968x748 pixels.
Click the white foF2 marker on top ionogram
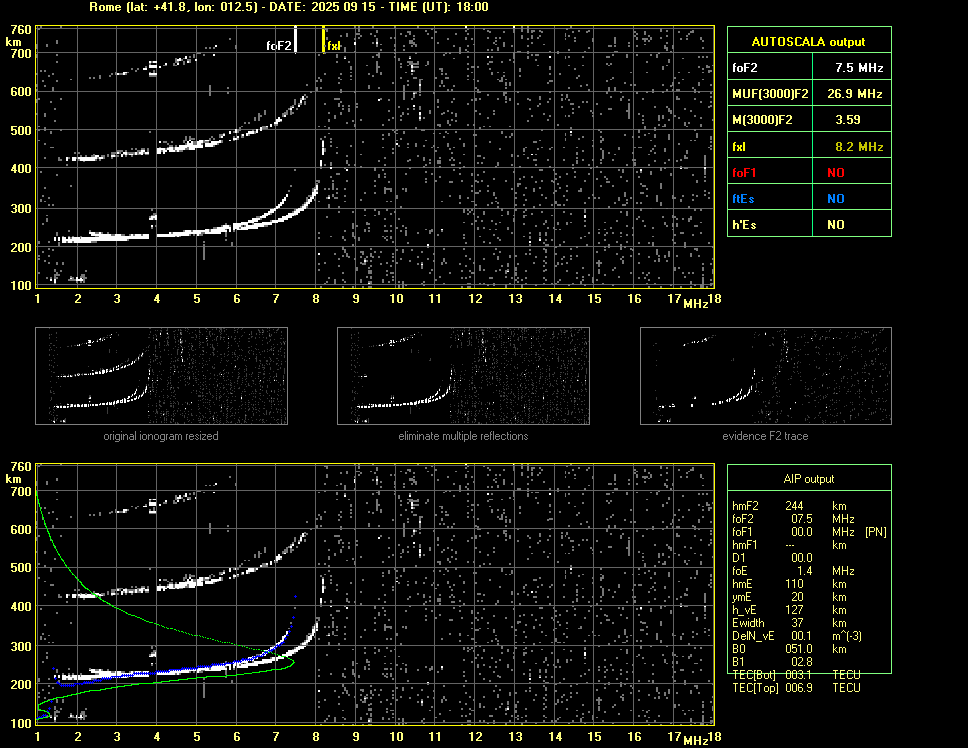click(296, 39)
